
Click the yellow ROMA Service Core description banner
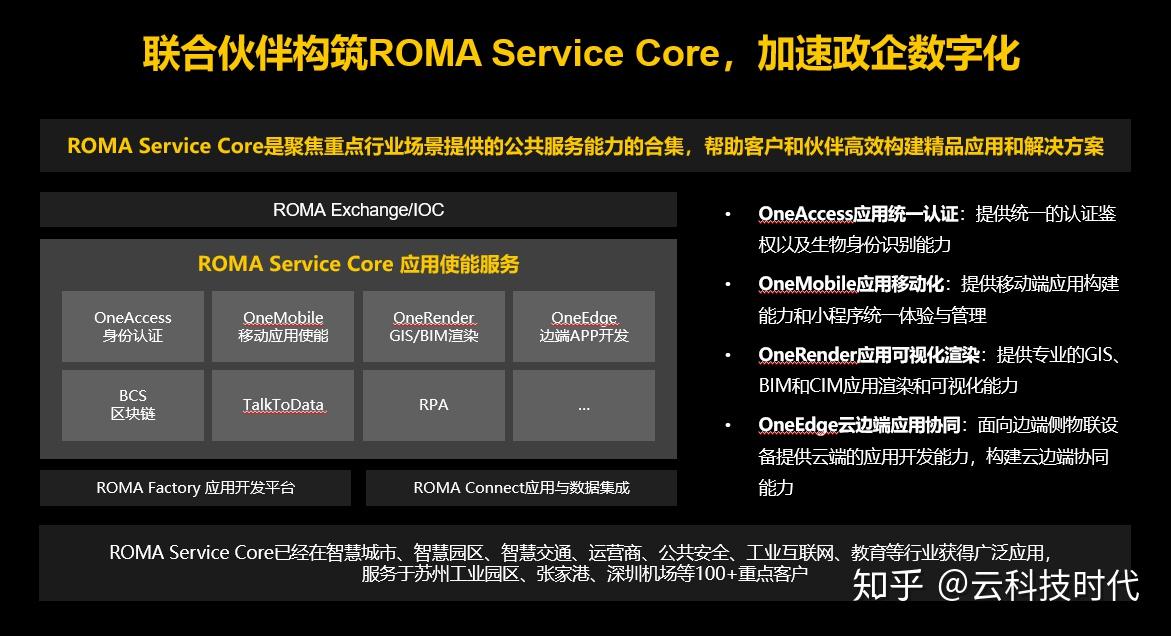585,146
